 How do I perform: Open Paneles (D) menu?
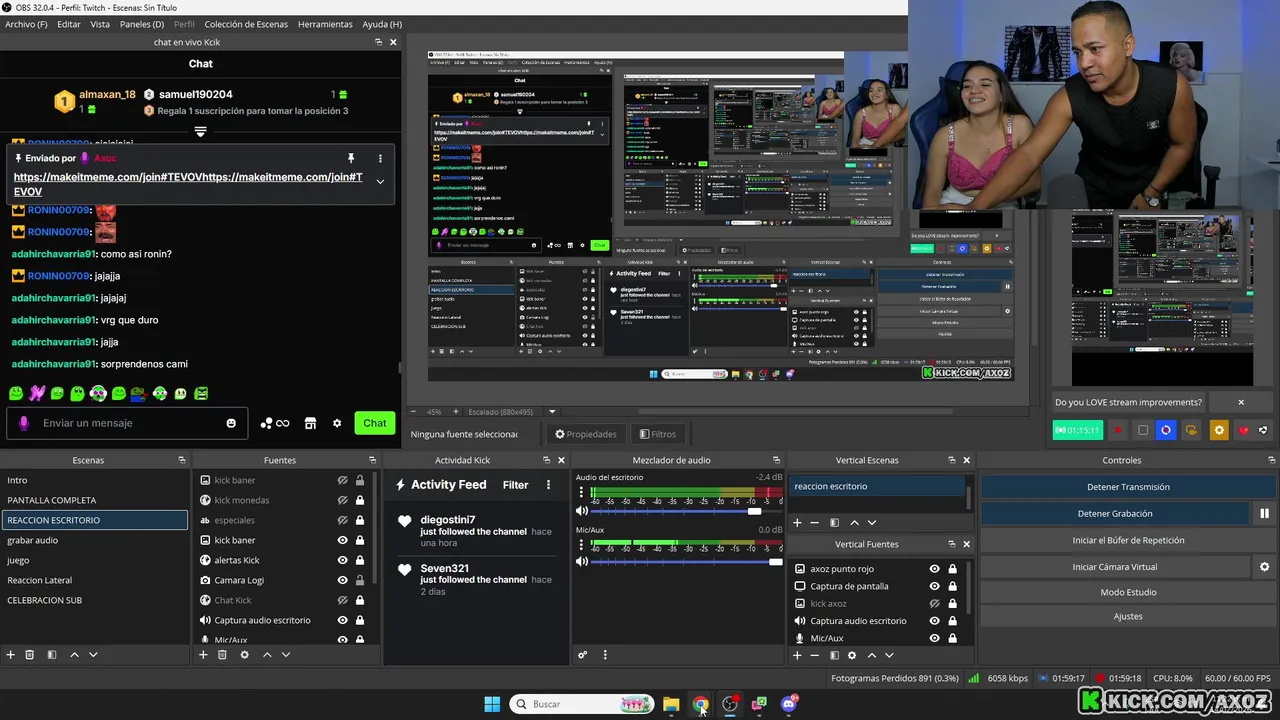[142, 24]
